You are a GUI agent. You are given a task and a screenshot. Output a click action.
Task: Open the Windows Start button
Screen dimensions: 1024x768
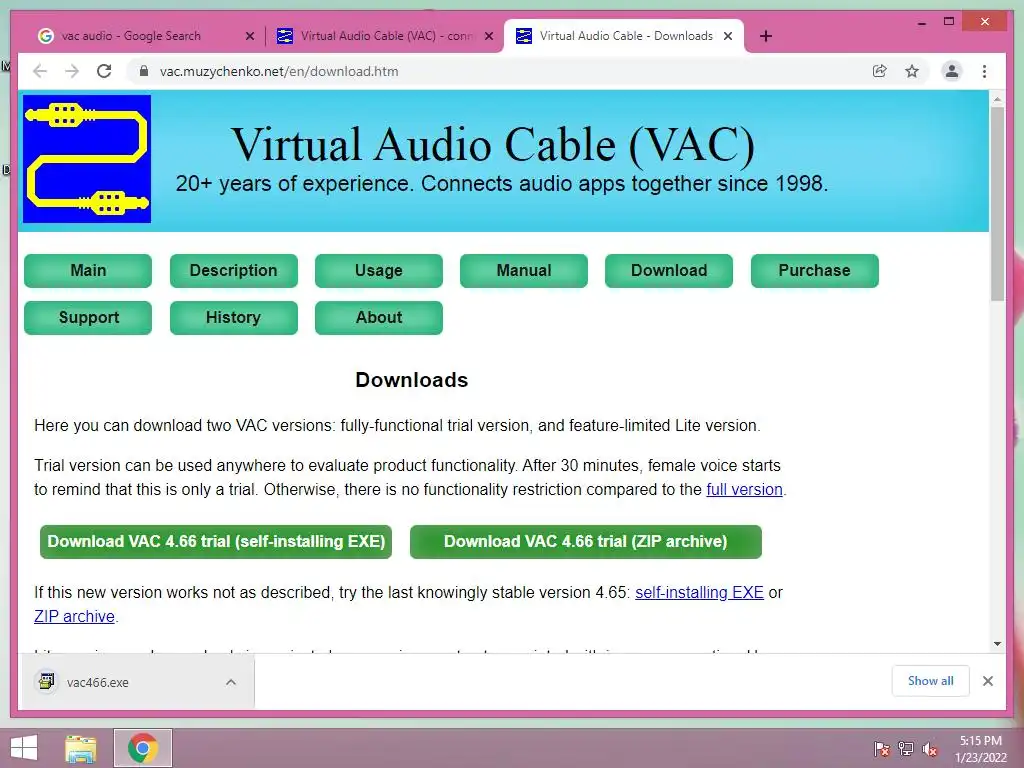click(24, 748)
